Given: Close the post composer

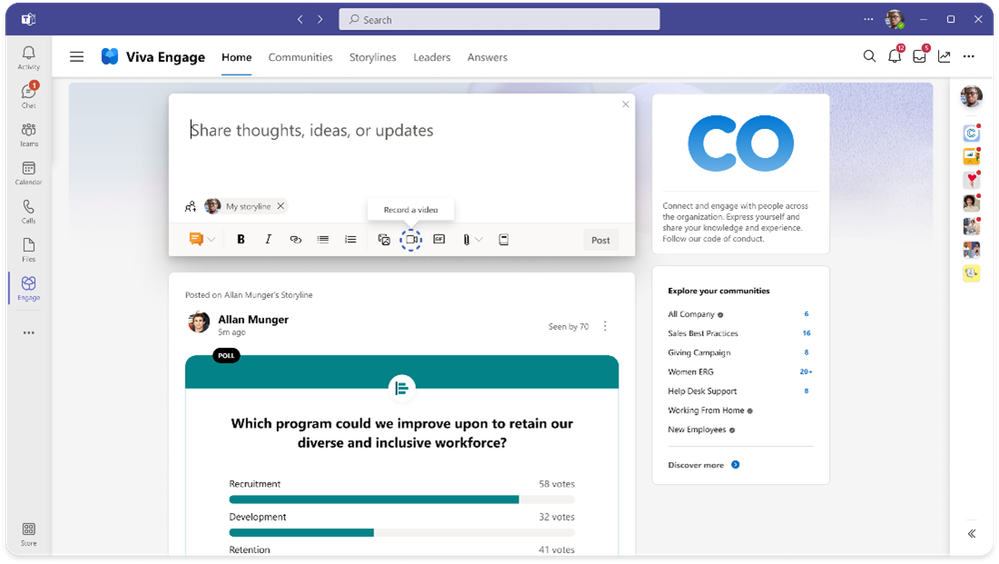Looking at the screenshot, I should (625, 105).
